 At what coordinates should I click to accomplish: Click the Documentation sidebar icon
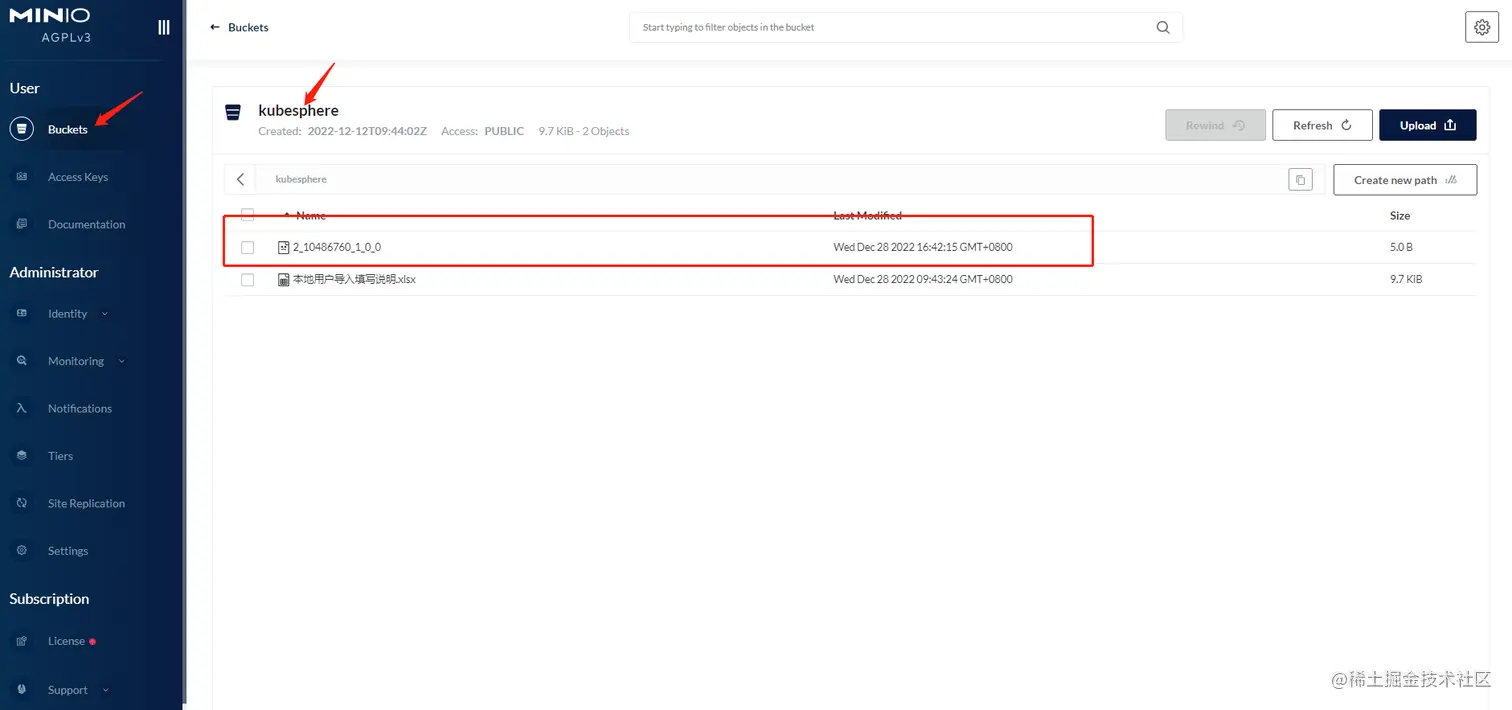tap(21, 224)
